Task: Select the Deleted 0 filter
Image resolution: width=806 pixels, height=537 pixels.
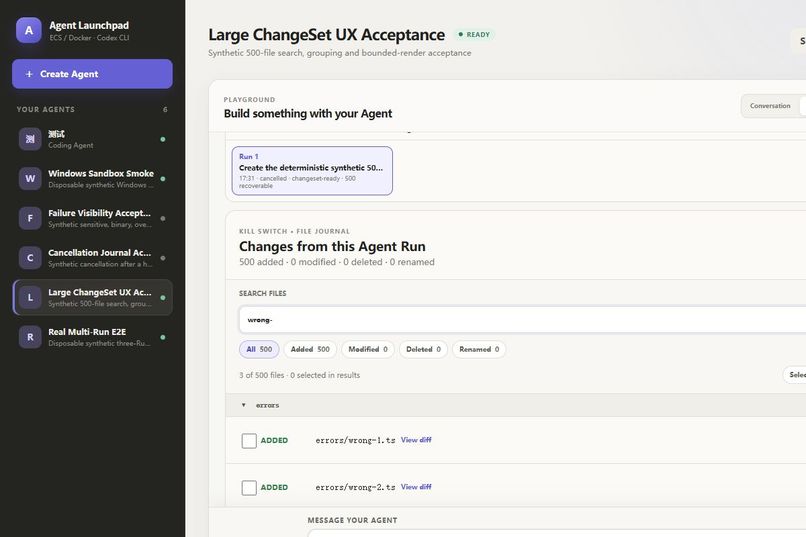Action: coord(424,349)
